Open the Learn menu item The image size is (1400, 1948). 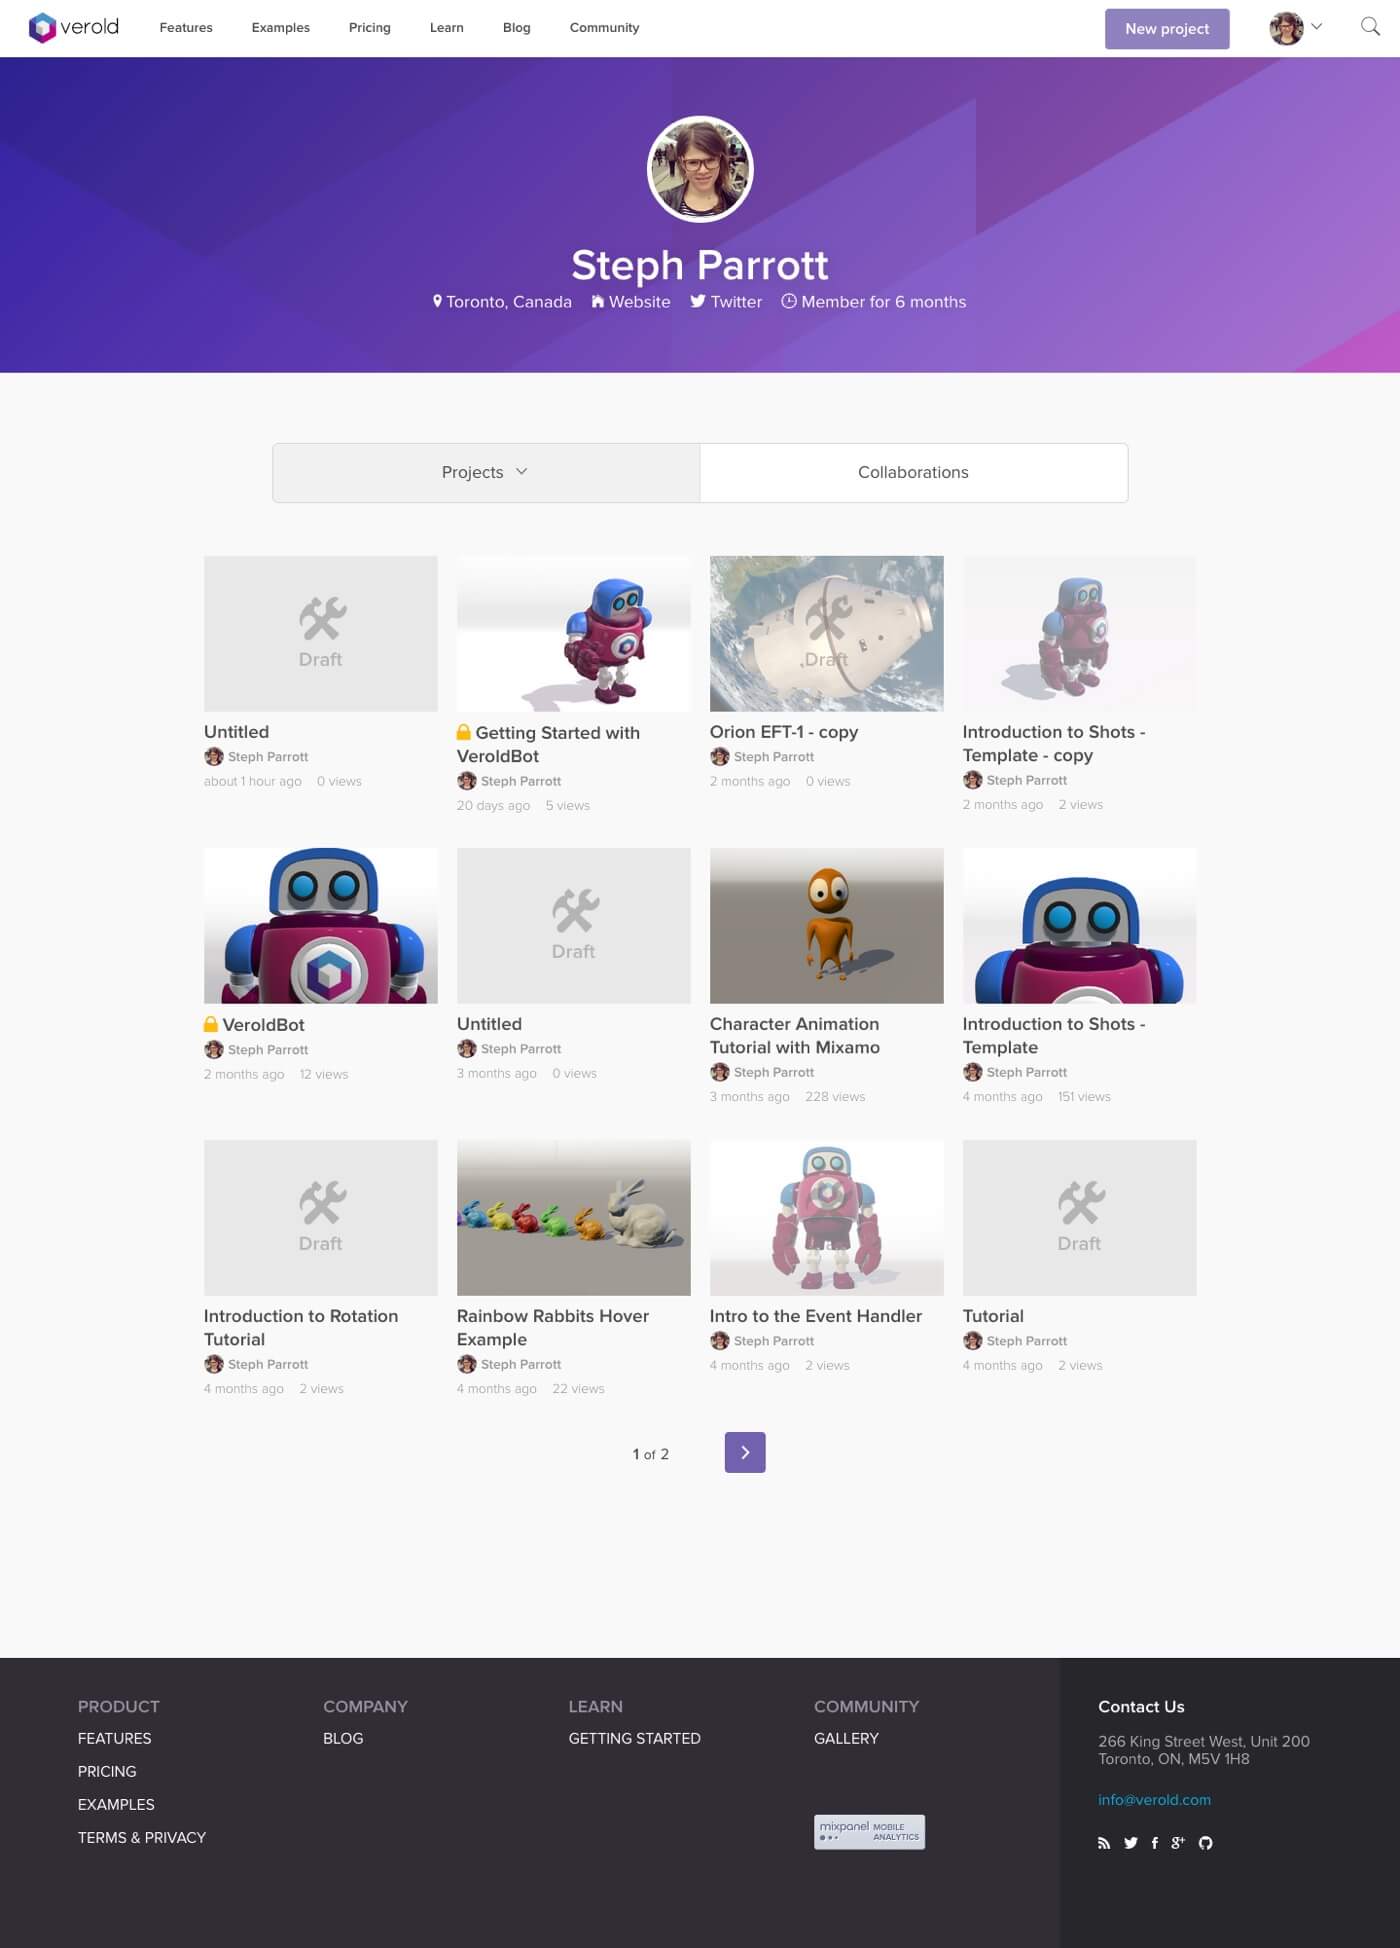point(447,28)
